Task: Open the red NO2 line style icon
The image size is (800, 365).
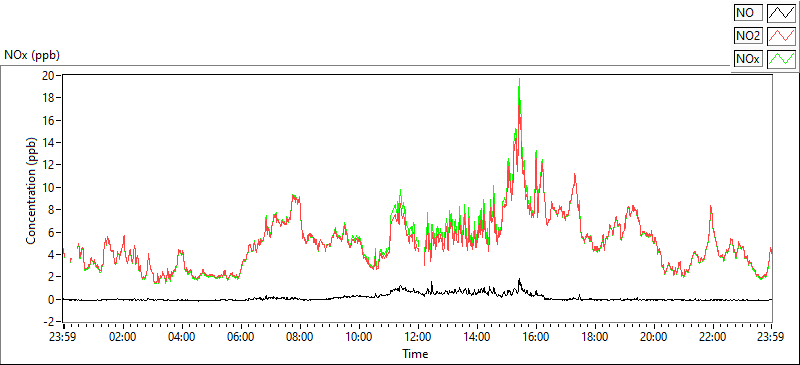Action: (x=782, y=36)
